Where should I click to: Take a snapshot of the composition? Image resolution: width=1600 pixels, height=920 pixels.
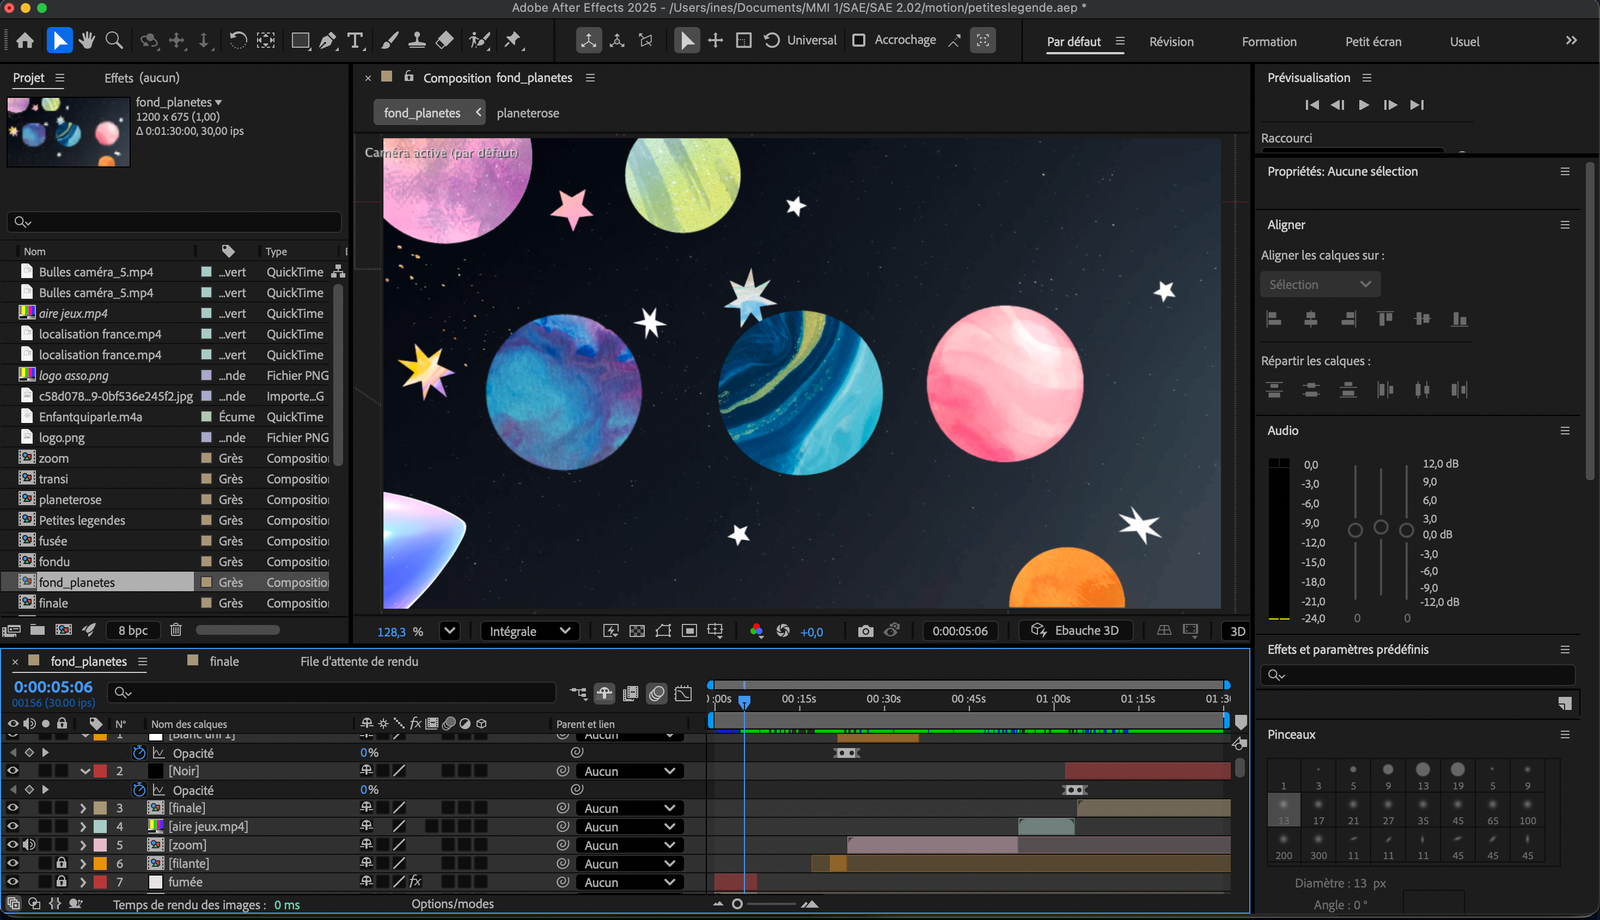(x=866, y=630)
